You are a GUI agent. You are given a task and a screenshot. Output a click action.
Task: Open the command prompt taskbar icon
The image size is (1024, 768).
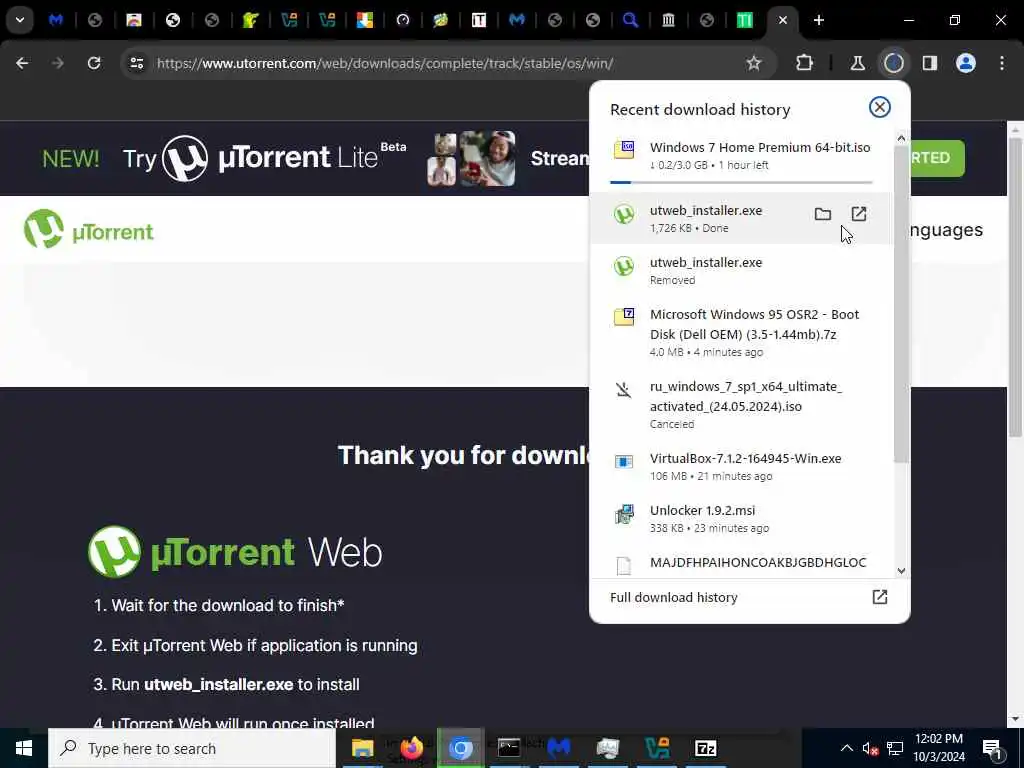coord(509,748)
